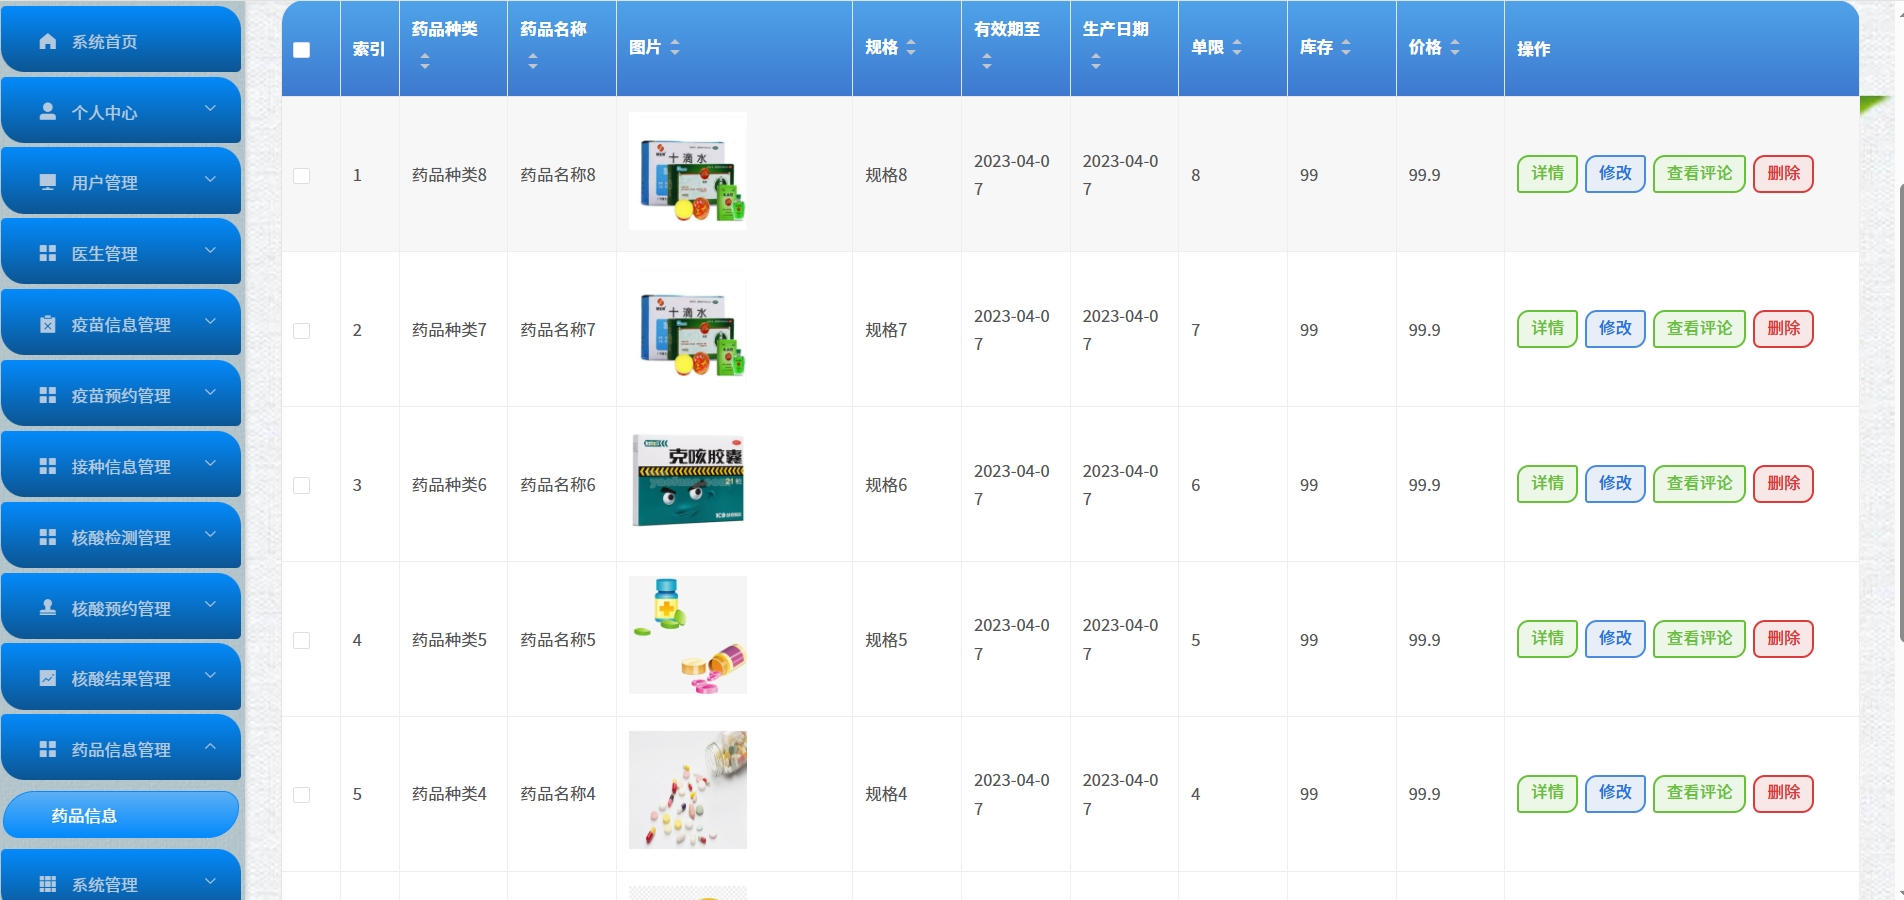Viewport: 1904px width, 900px height.
Task: Click the home icon beside 系统首页
Action: click(x=48, y=41)
